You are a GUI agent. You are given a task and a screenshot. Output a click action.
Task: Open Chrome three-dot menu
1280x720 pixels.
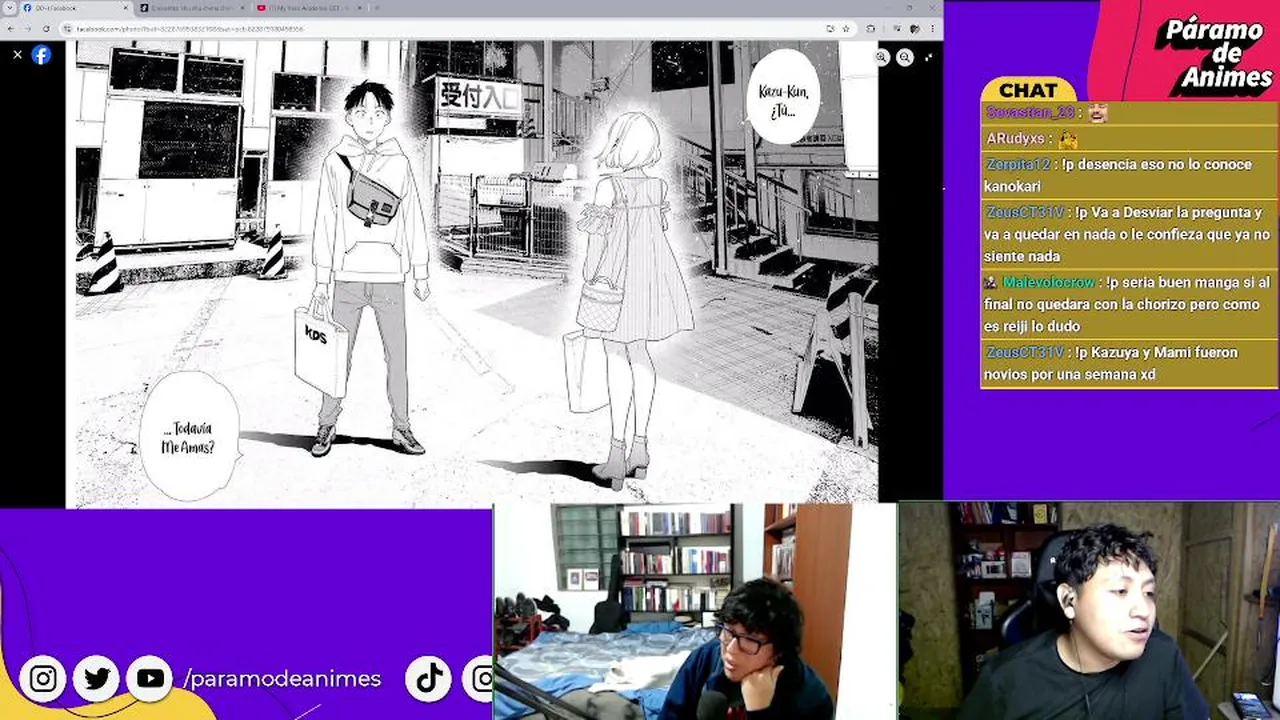tap(932, 29)
